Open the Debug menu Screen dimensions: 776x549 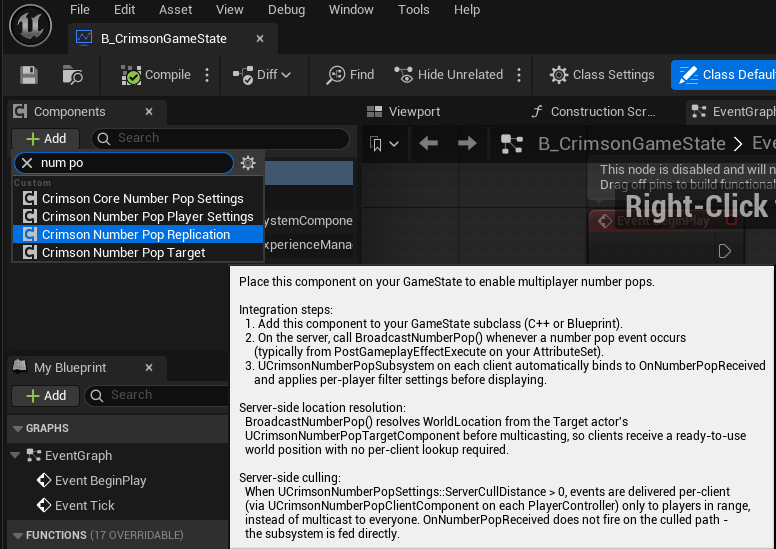[x=286, y=9]
